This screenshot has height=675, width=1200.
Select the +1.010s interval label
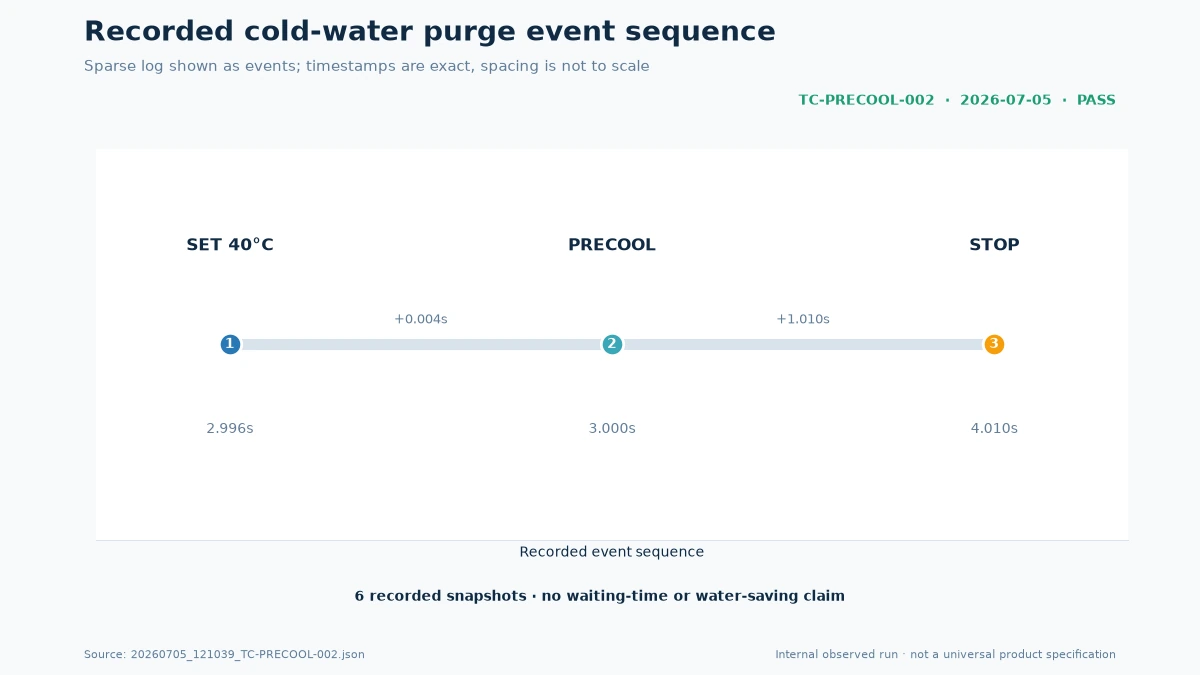pos(803,319)
